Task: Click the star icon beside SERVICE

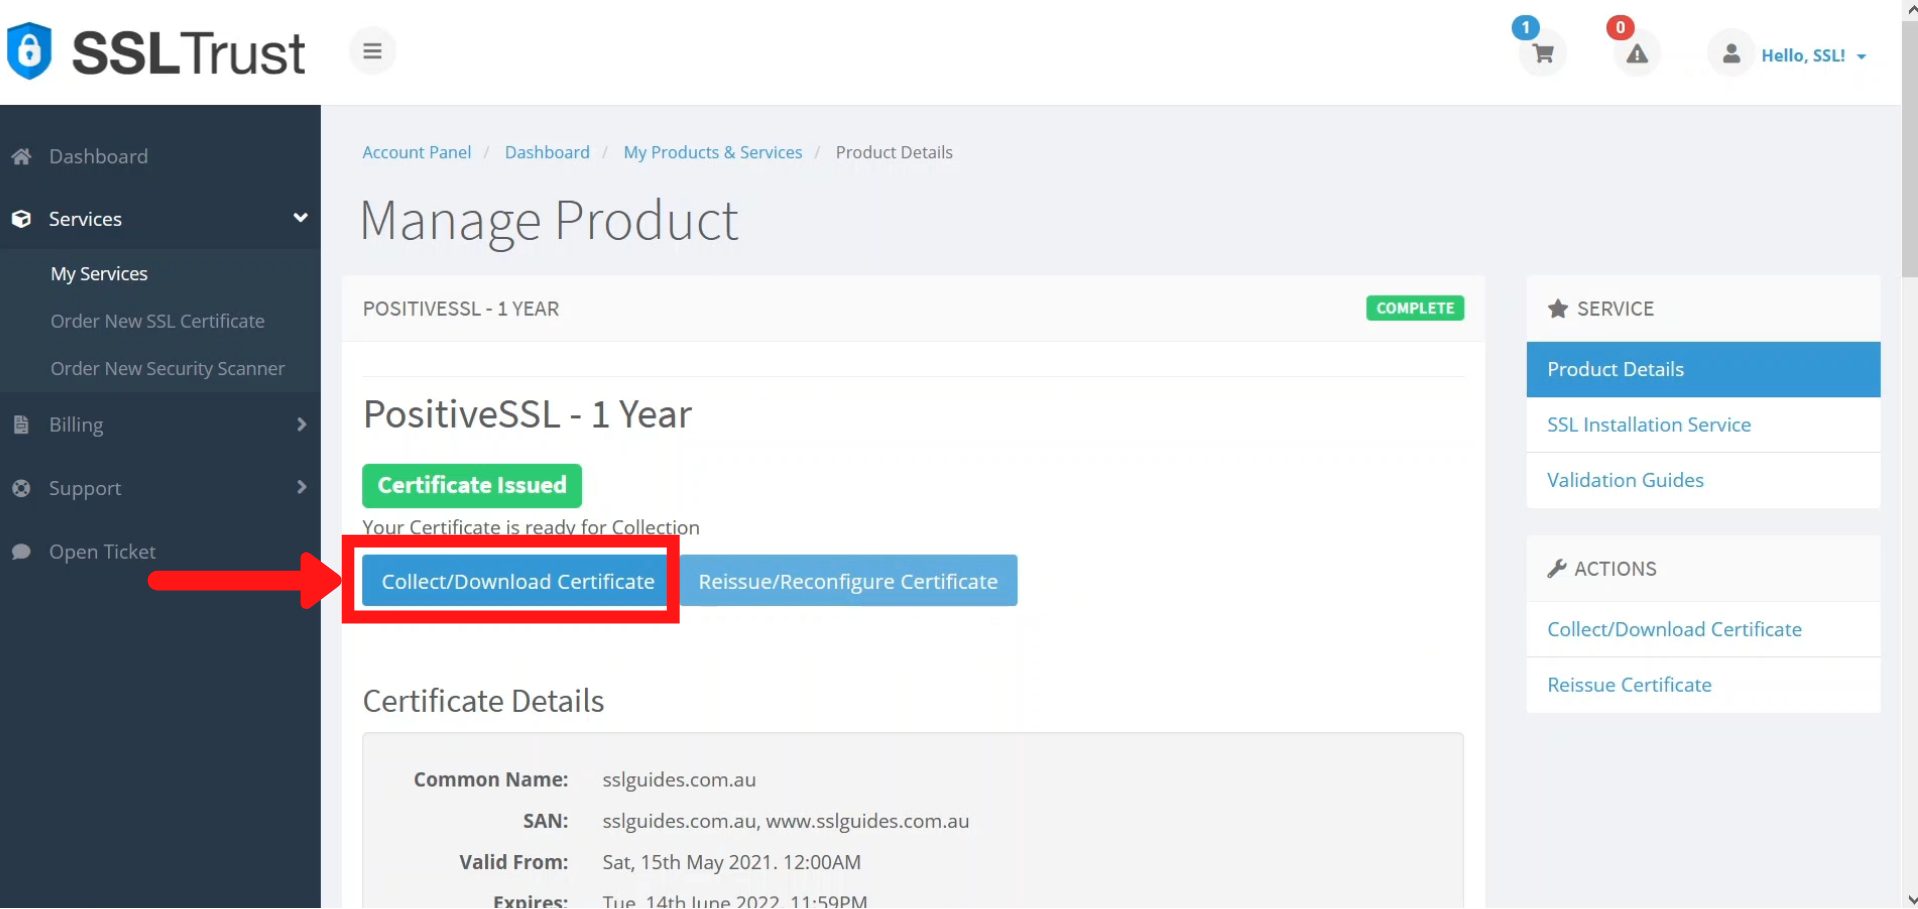Action: (x=1556, y=309)
